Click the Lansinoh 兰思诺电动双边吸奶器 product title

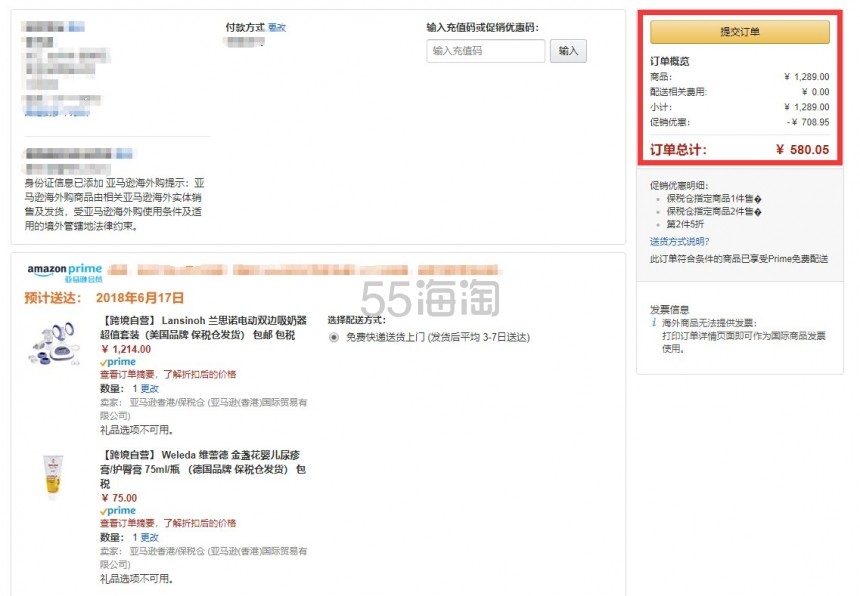pos(203,327)
